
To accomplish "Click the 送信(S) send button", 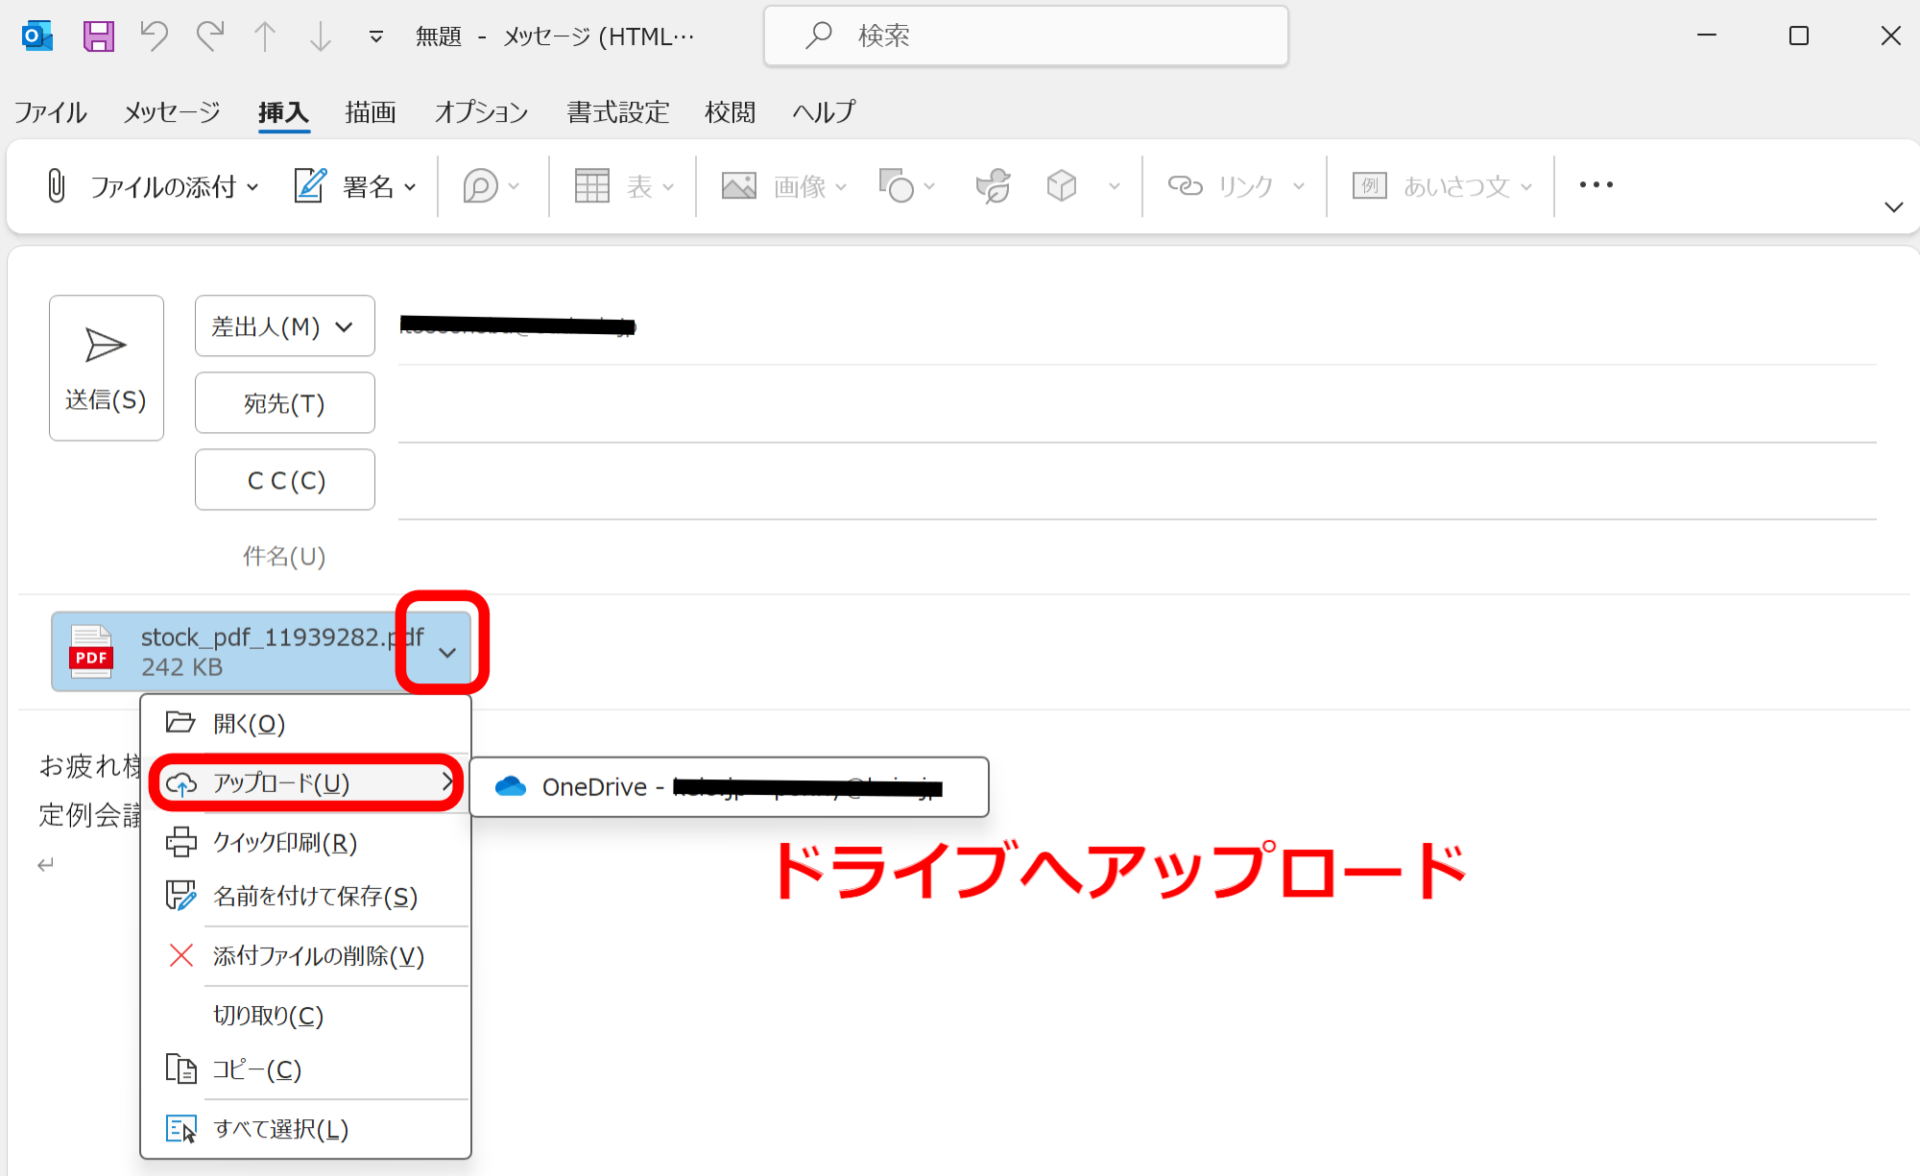I will [x=106, y=368].
